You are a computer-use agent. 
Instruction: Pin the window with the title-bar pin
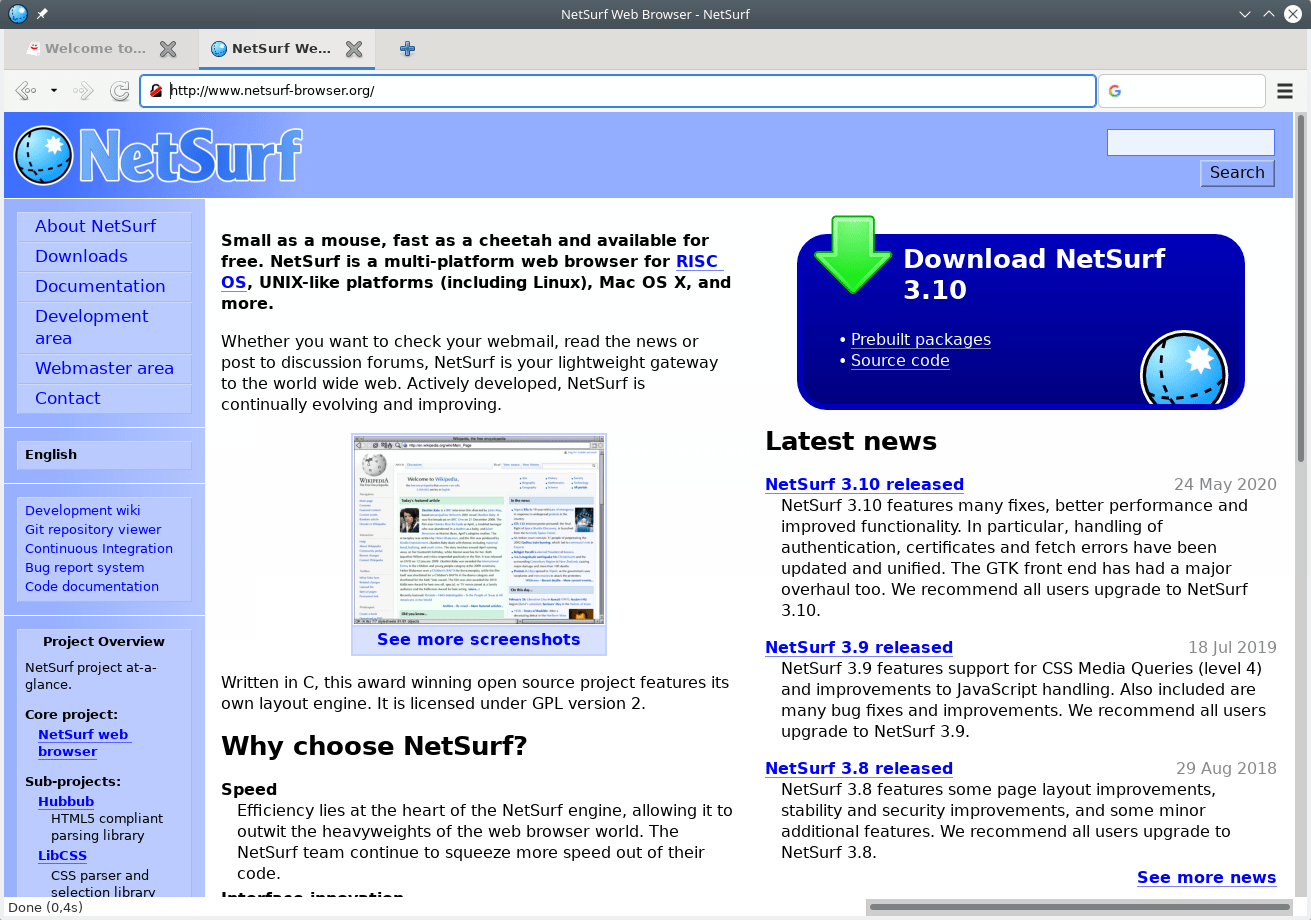42,14
